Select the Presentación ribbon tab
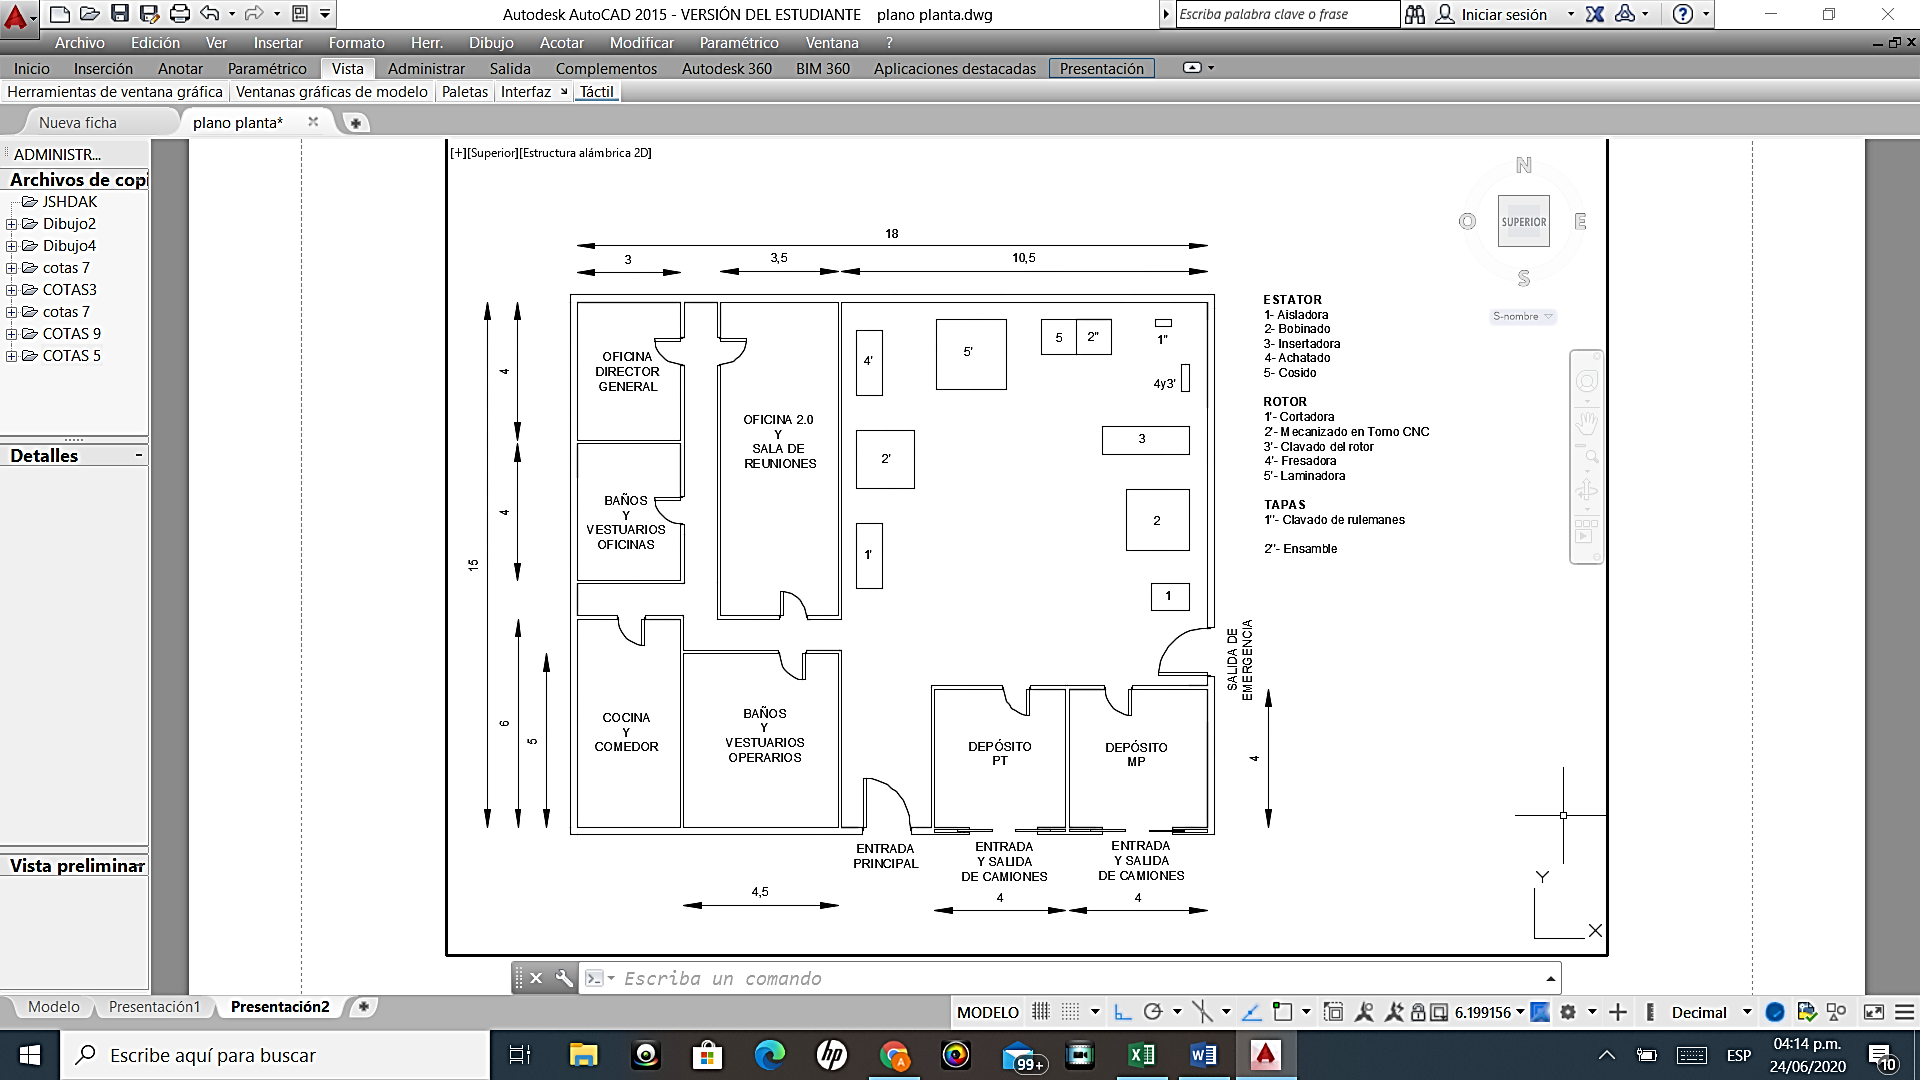 coord(1102,68)
